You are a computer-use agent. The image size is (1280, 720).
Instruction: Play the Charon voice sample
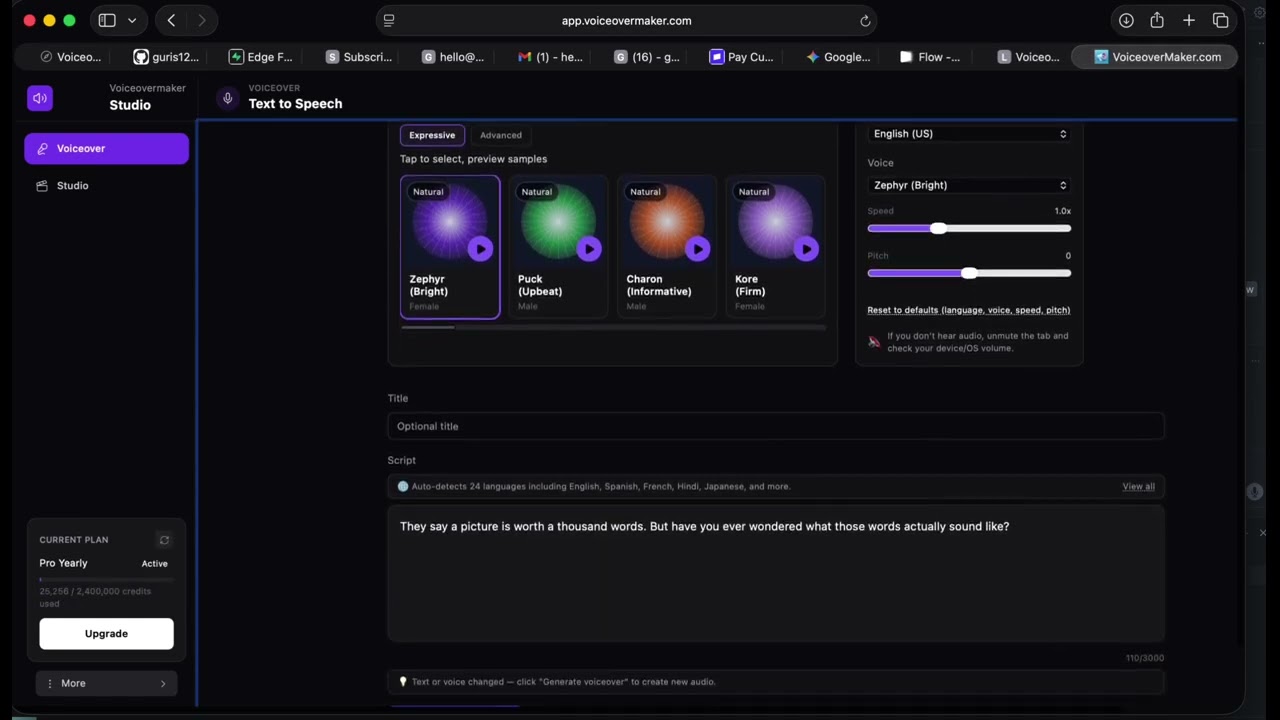[x=698, y=249]
